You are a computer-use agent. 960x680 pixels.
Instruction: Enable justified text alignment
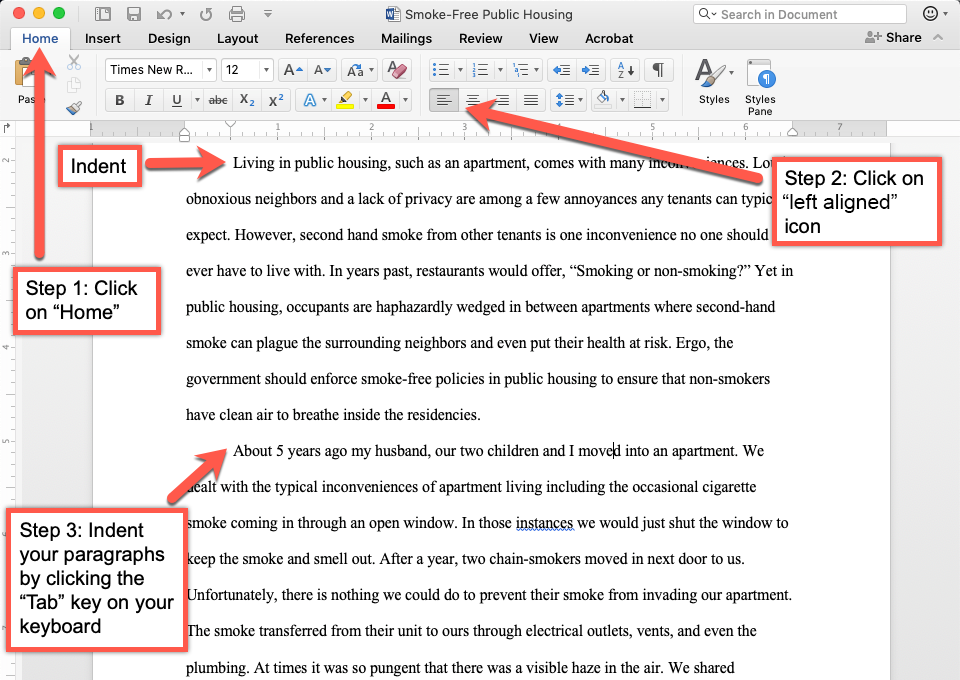coord(530,100)
